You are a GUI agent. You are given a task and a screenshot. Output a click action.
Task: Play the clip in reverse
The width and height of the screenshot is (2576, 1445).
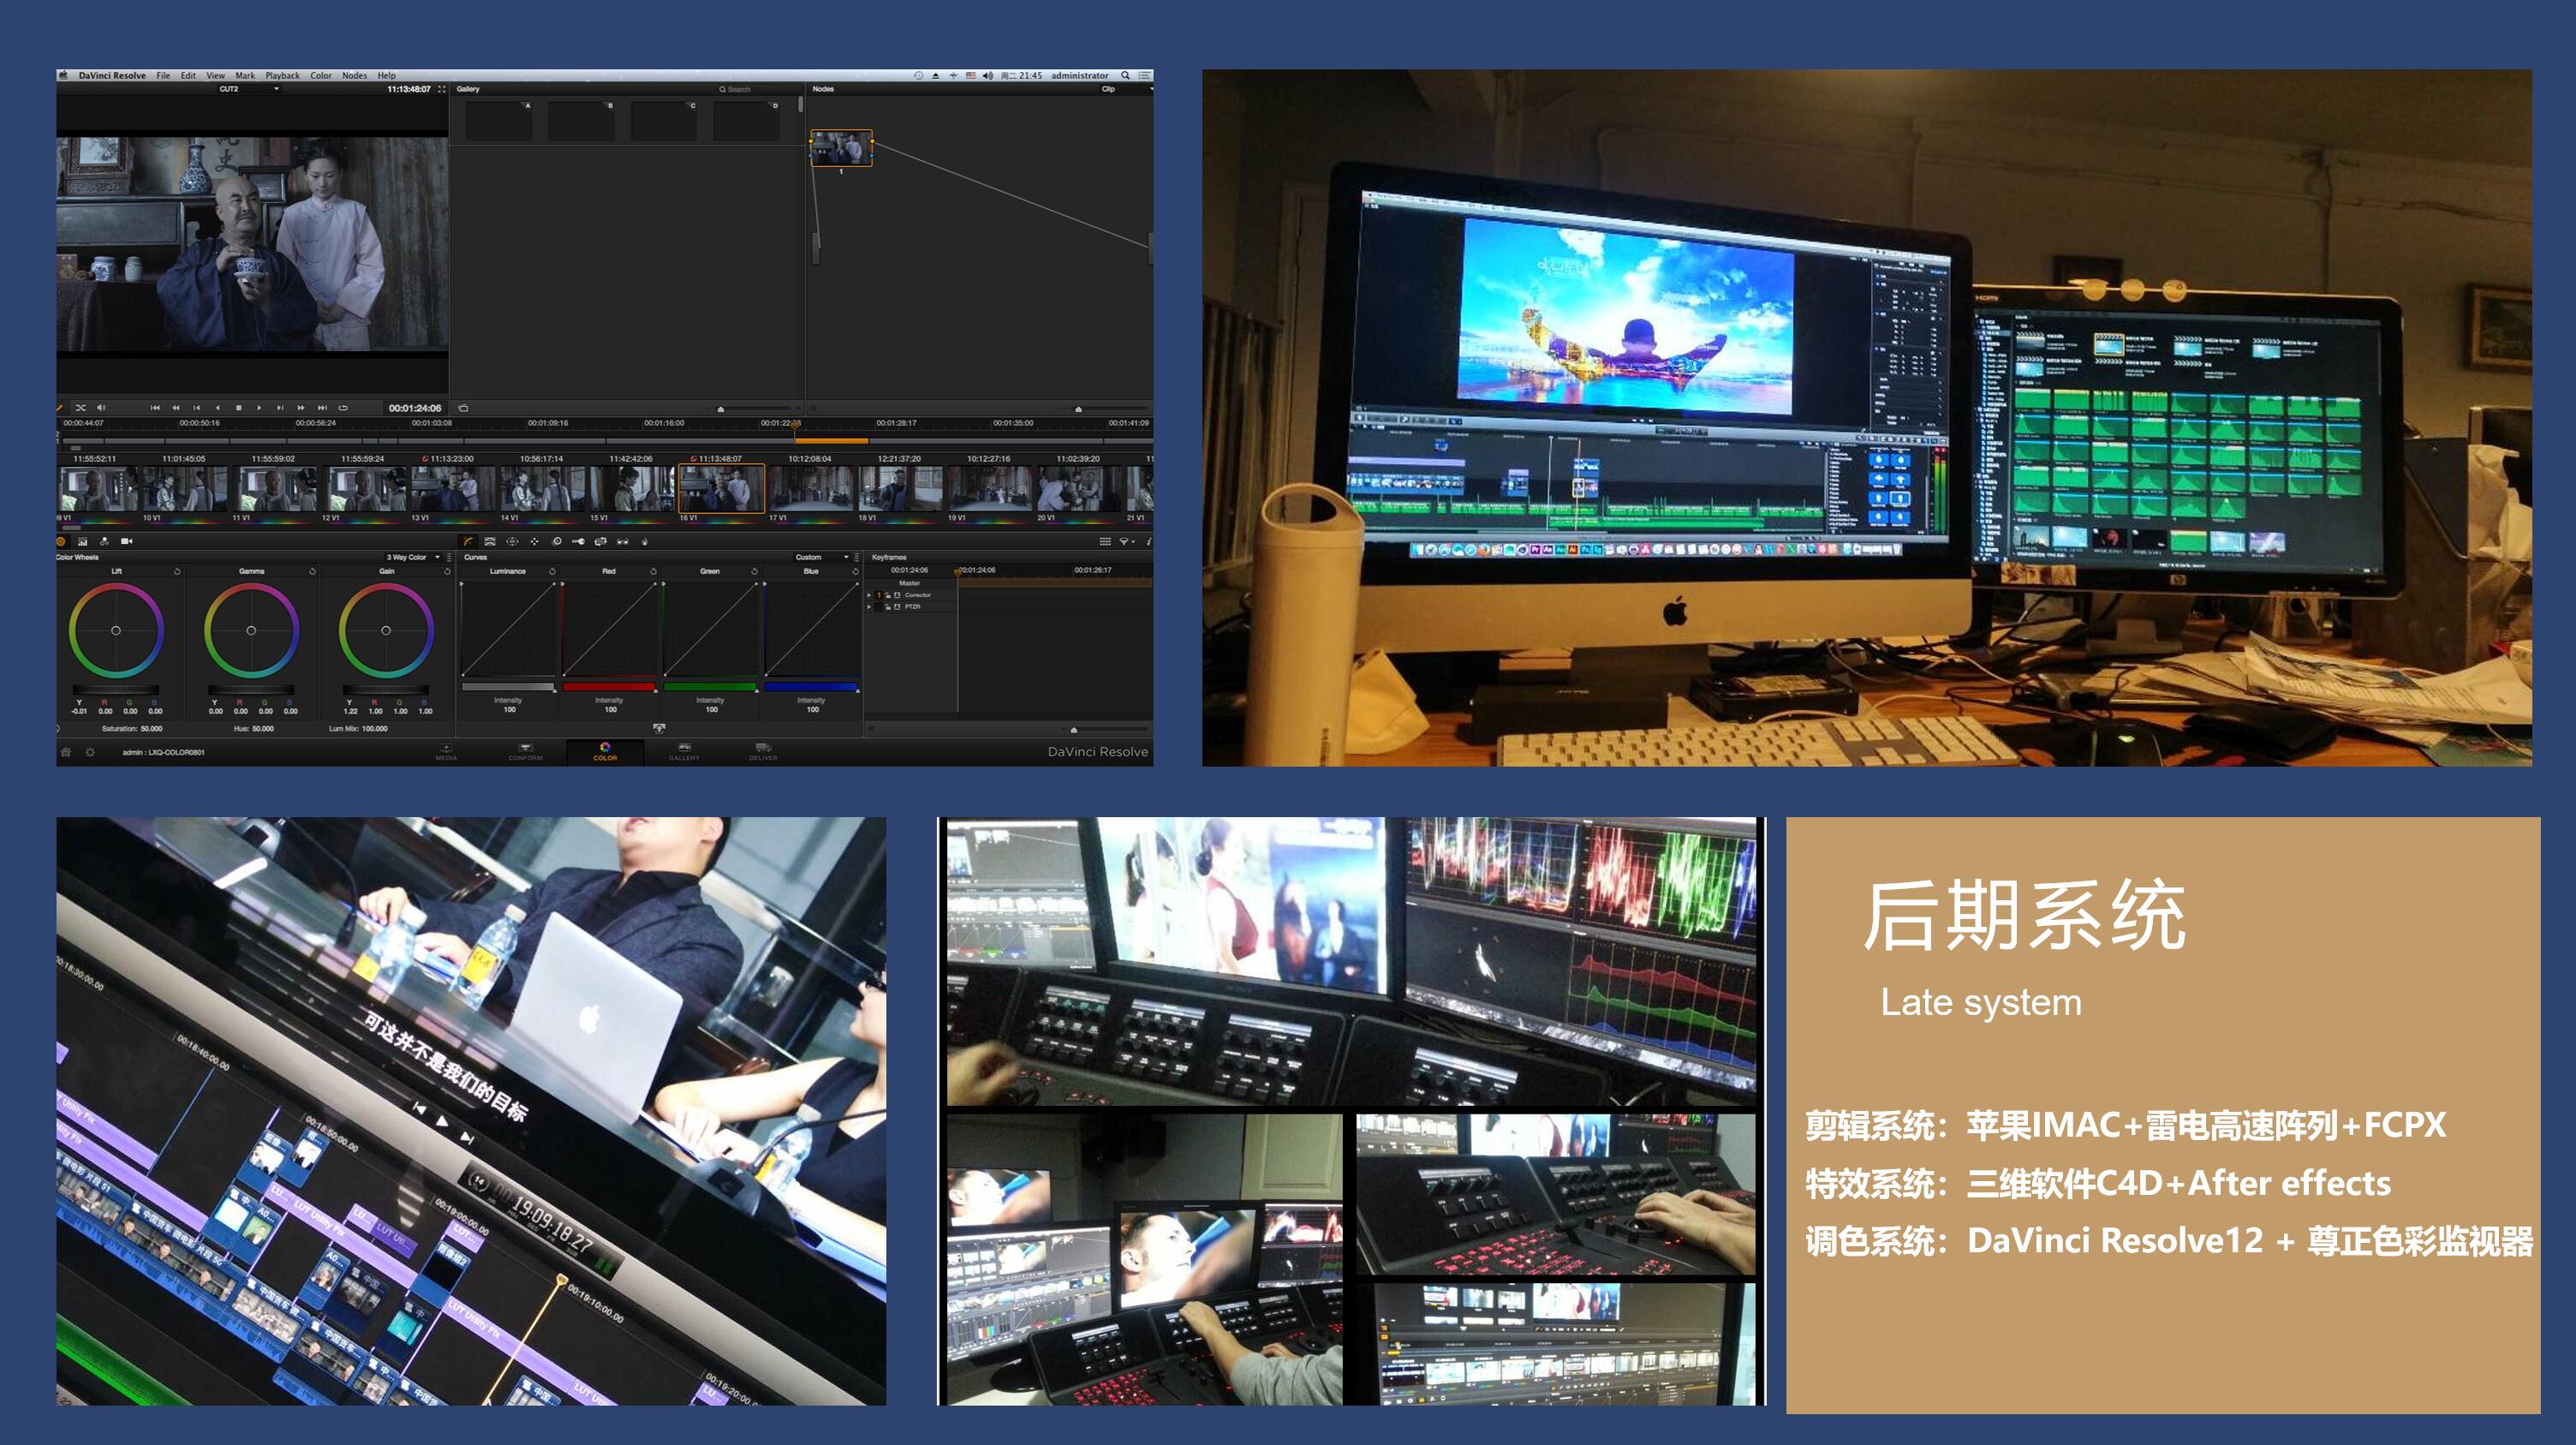218,408
